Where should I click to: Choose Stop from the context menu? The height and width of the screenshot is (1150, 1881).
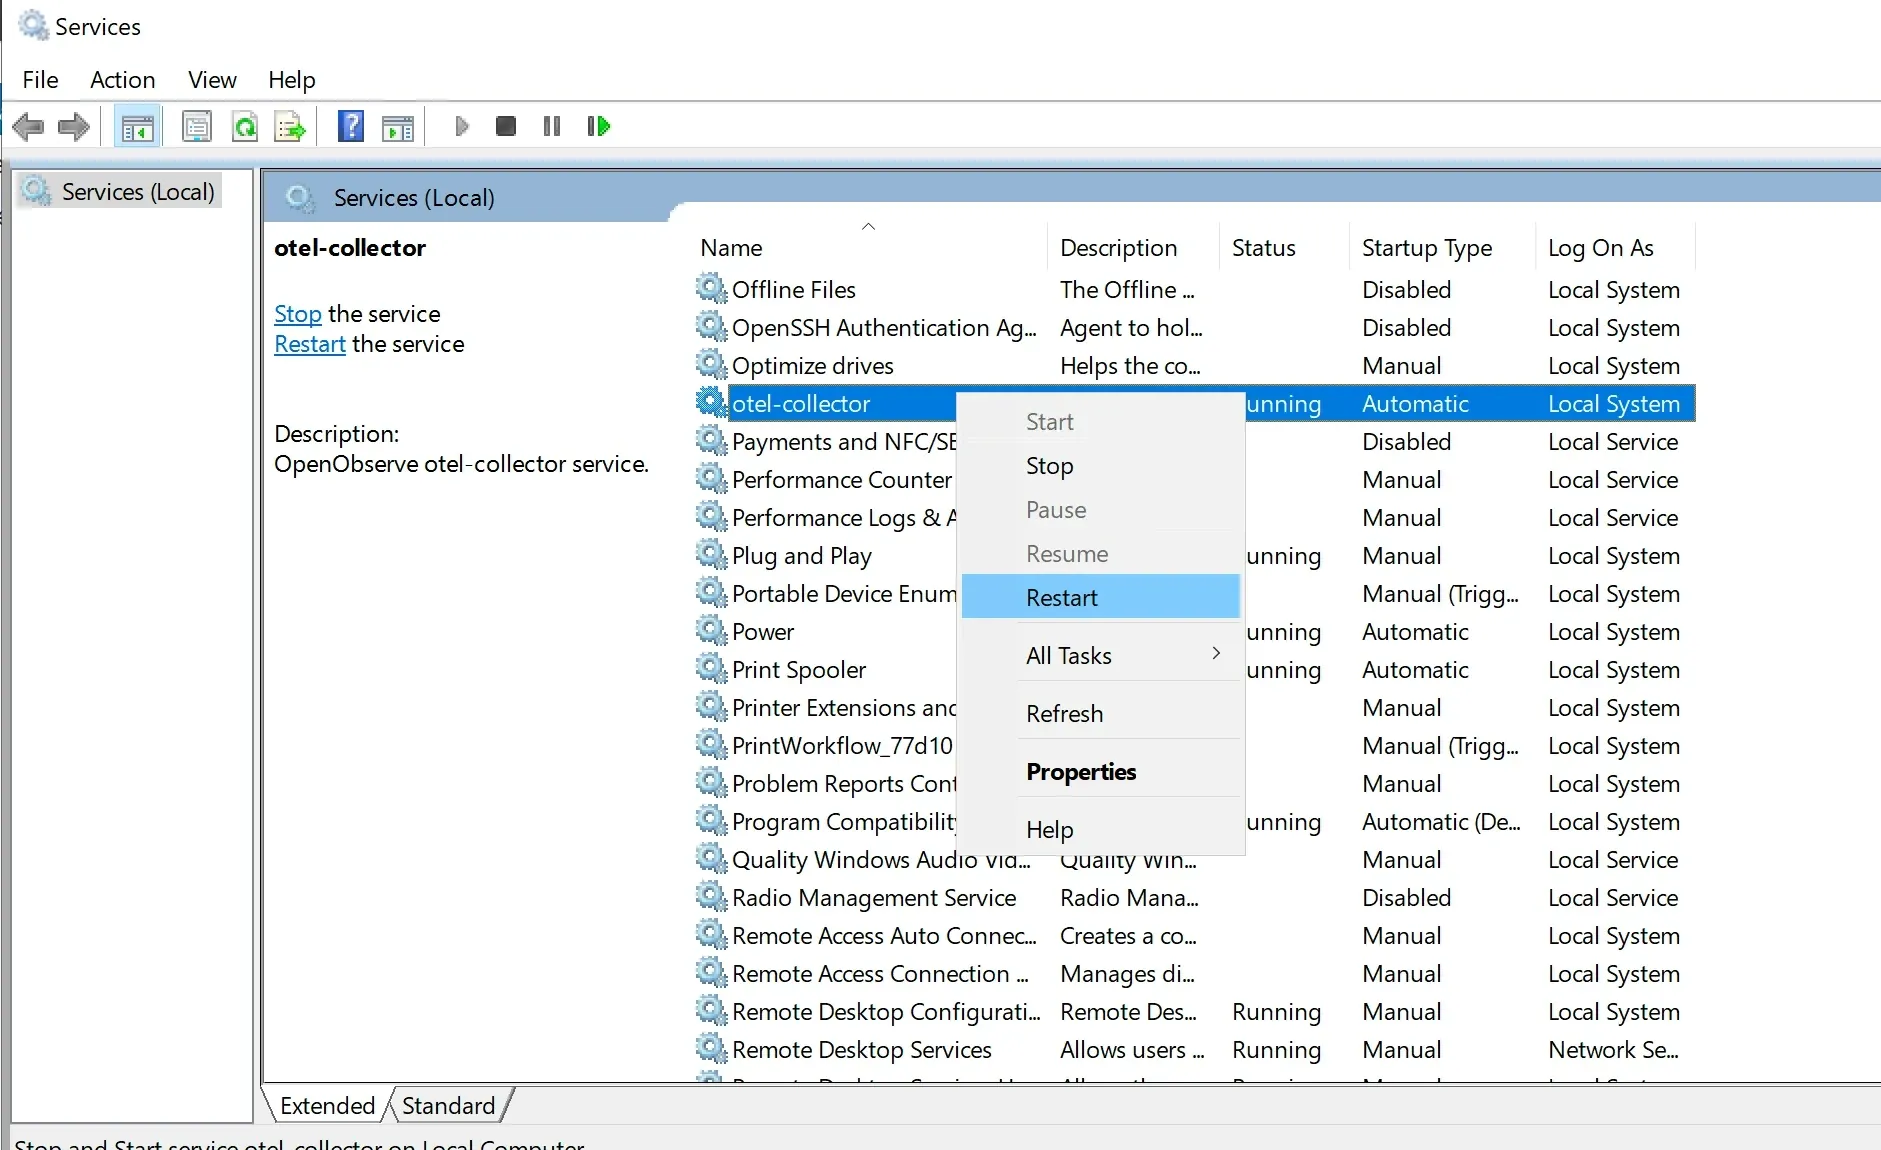pos(1049,466)
